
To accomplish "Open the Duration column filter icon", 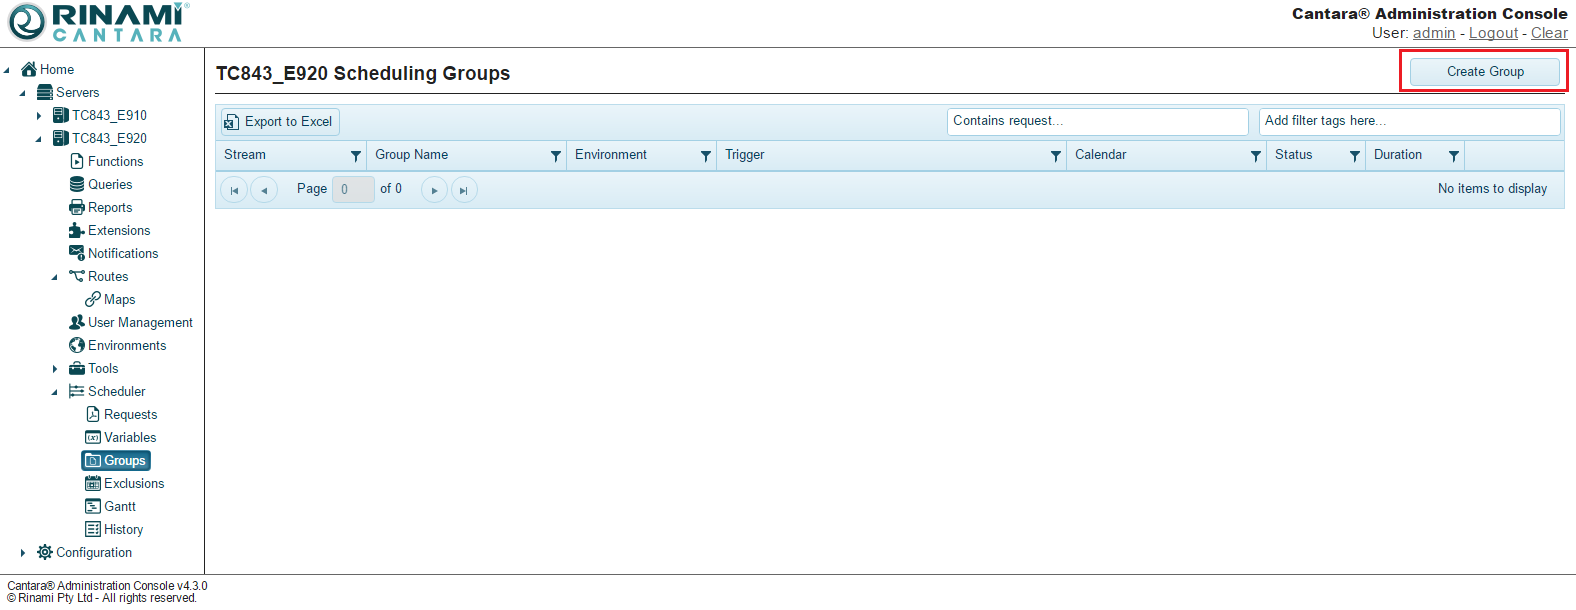I will tap(1453, 156).
